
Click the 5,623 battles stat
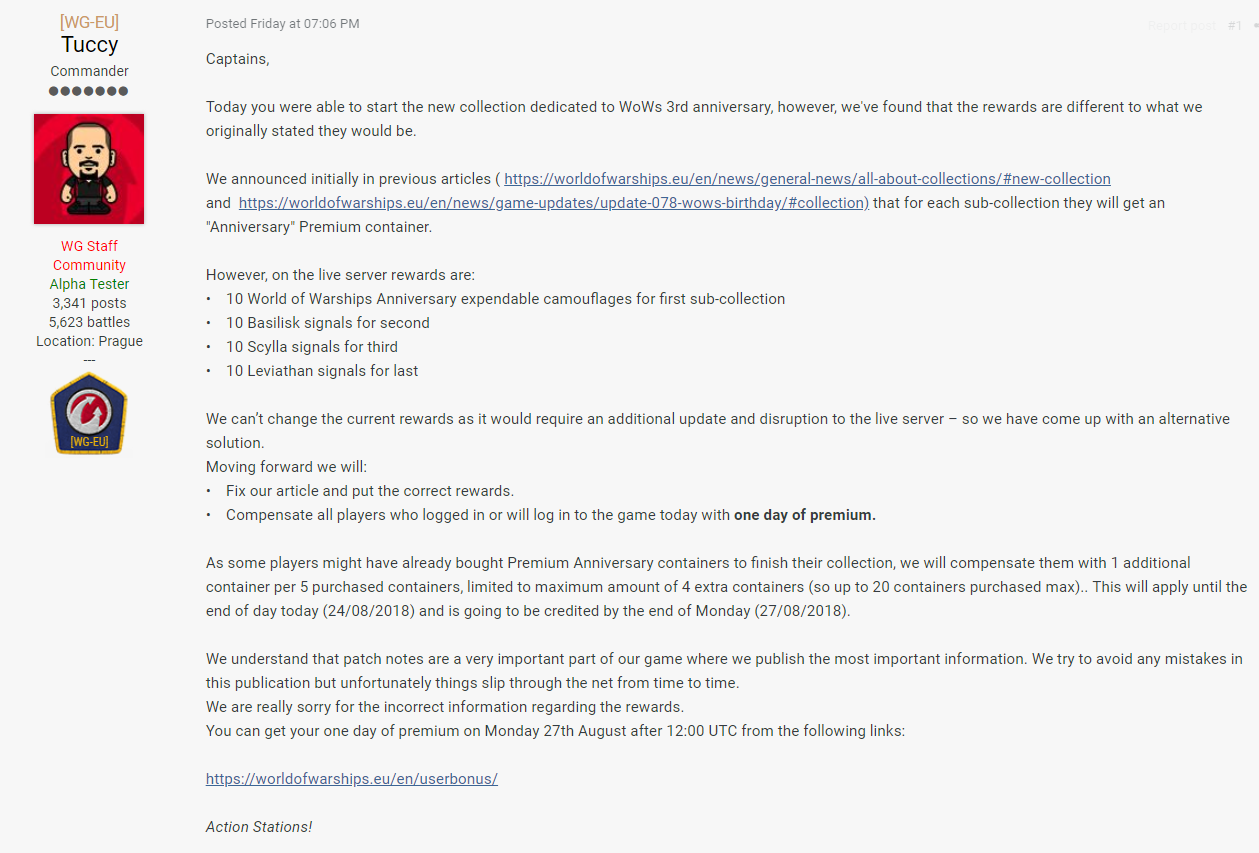(89, 322)
